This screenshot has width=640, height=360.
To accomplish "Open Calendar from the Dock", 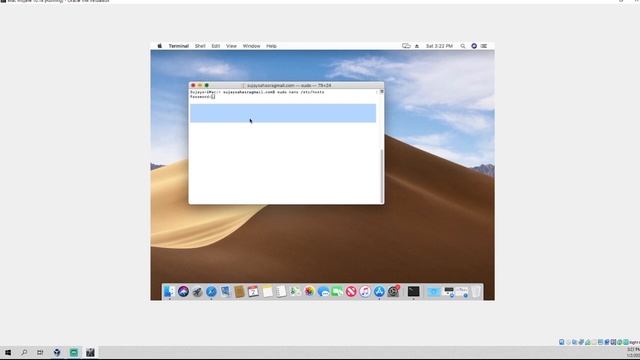I will (x=253, y=291).
